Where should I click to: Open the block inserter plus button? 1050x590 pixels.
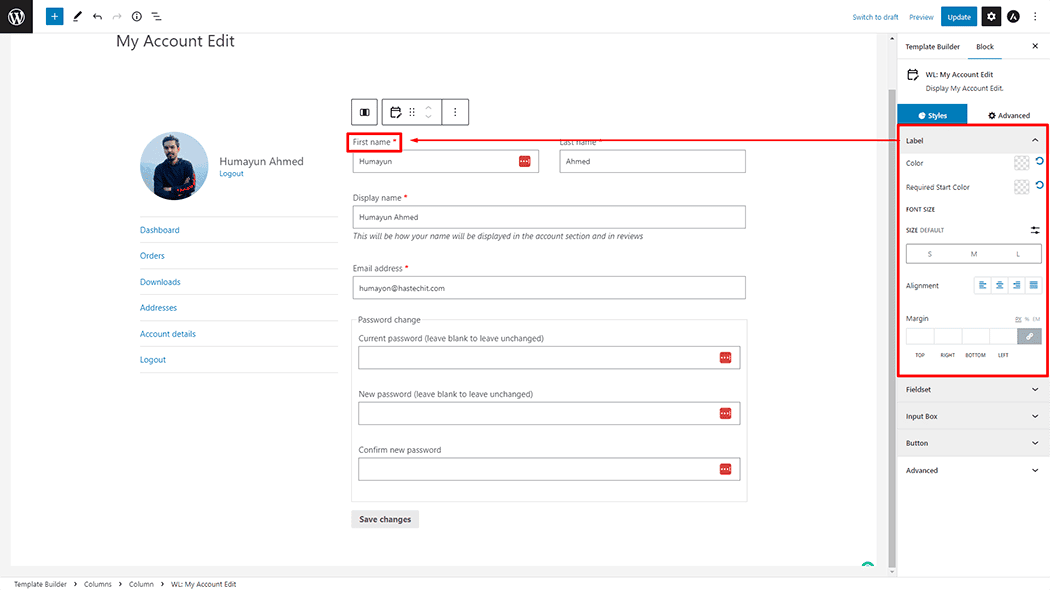(x=54, y=17)
